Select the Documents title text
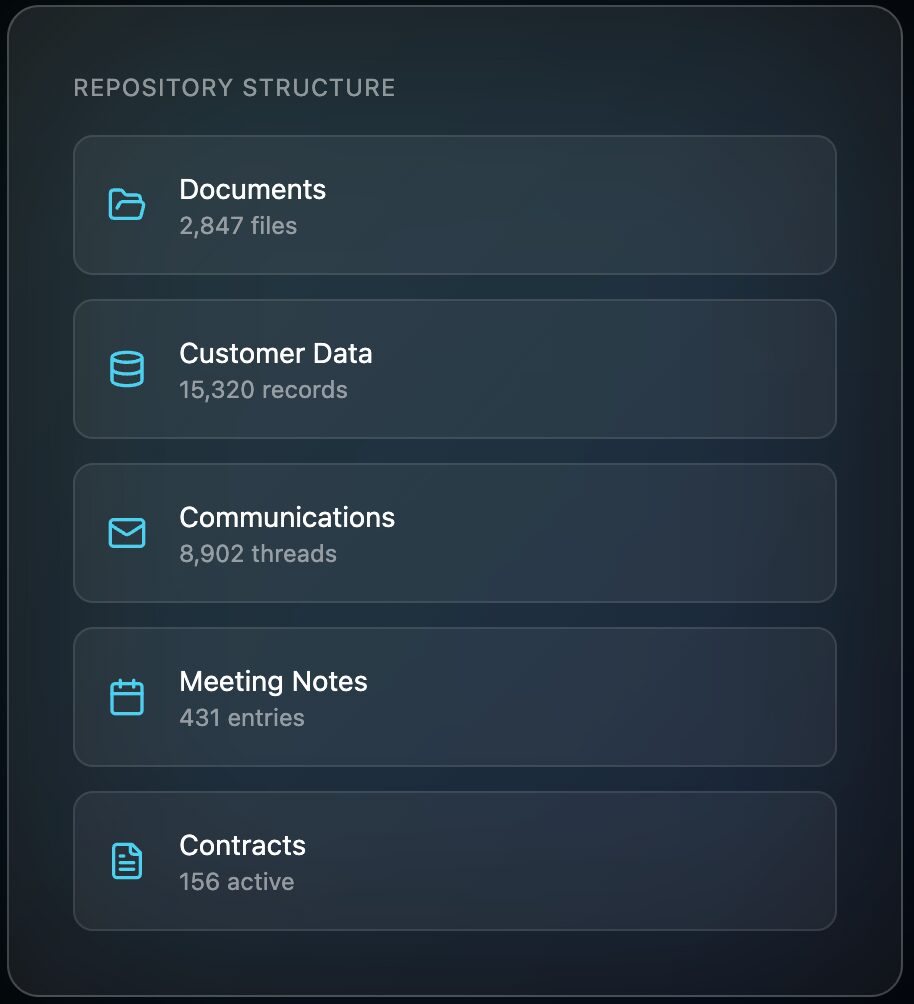 (253, 189)
